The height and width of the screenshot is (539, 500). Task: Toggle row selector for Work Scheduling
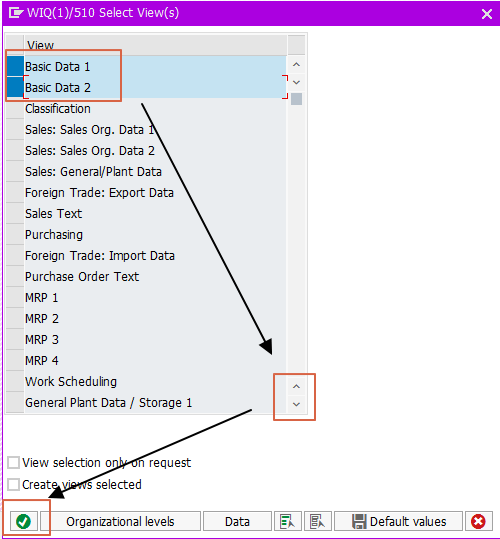(15, 381)
